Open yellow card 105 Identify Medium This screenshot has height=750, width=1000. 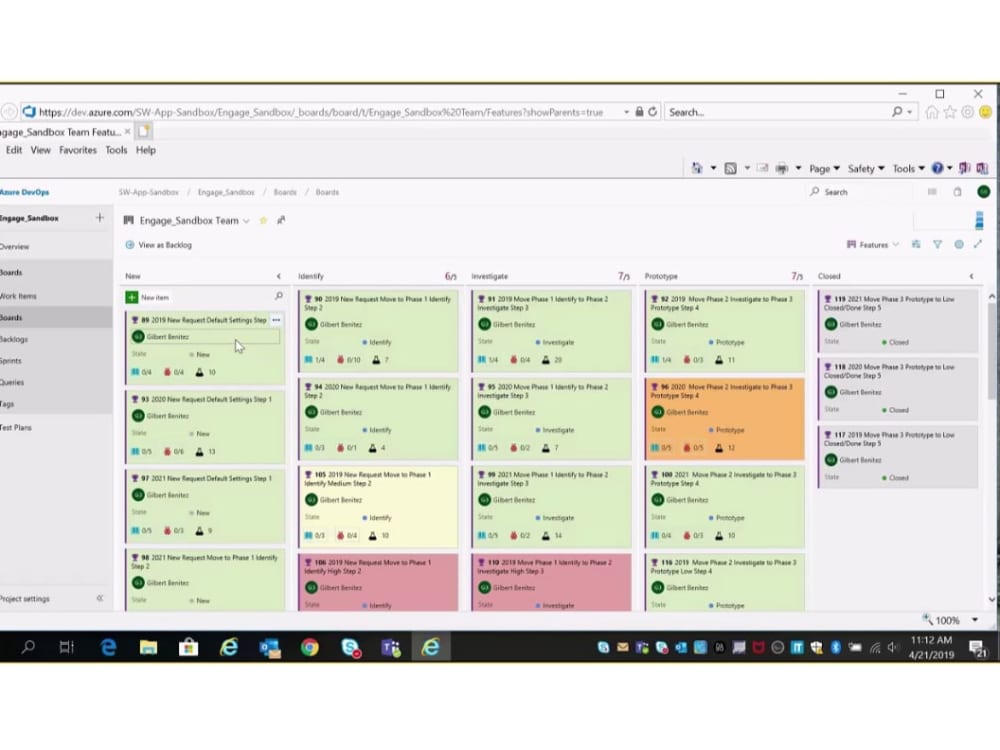coord(378,506)
